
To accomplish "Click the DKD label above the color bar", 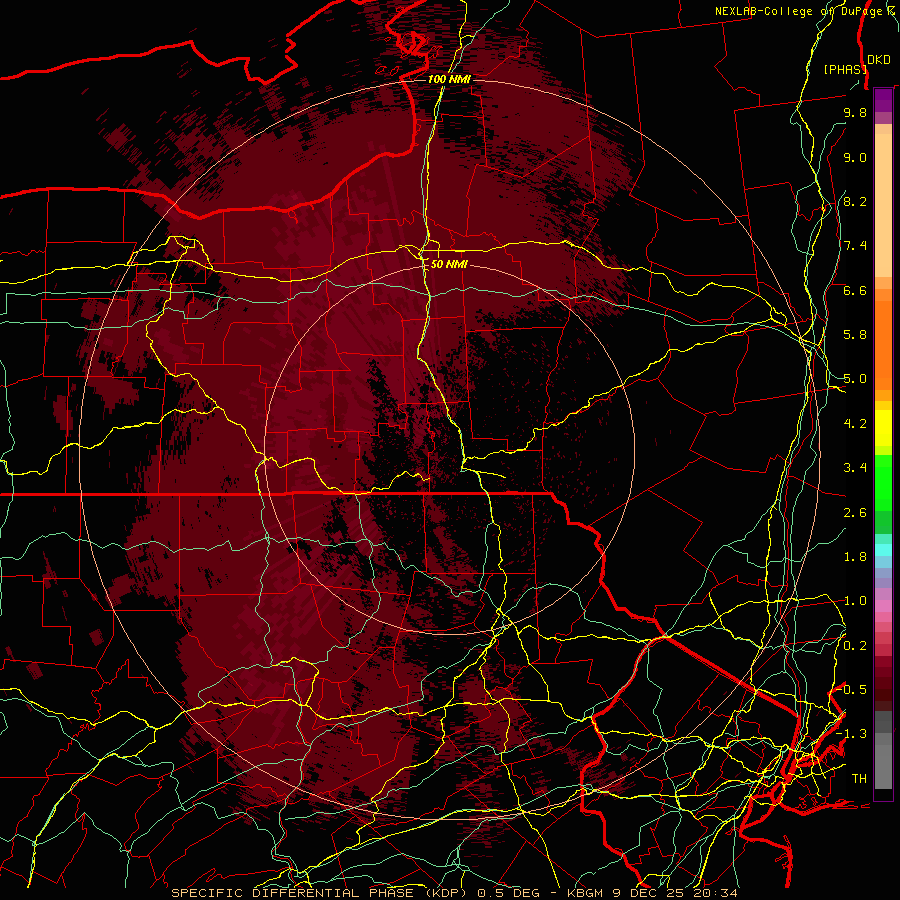I will (879, 60).
